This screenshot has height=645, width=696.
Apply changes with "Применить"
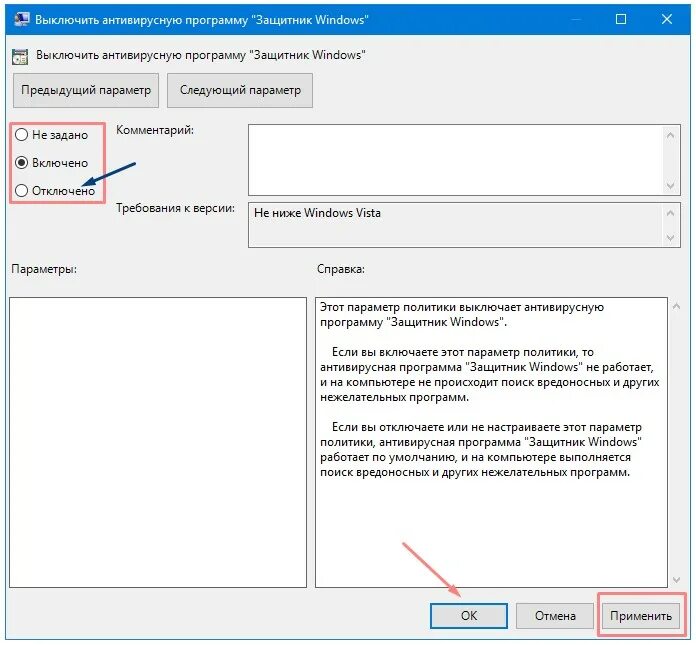641,616
